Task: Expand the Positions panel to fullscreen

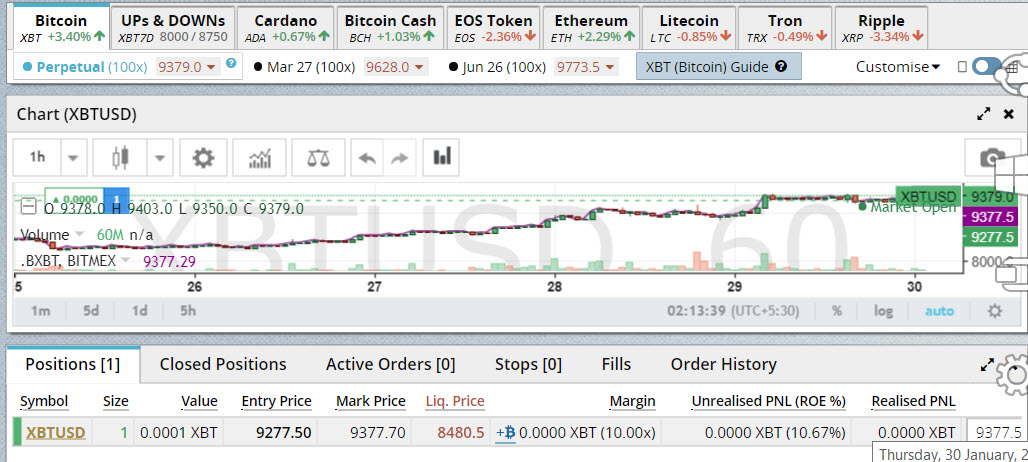Action: click(x=987, y=365)
